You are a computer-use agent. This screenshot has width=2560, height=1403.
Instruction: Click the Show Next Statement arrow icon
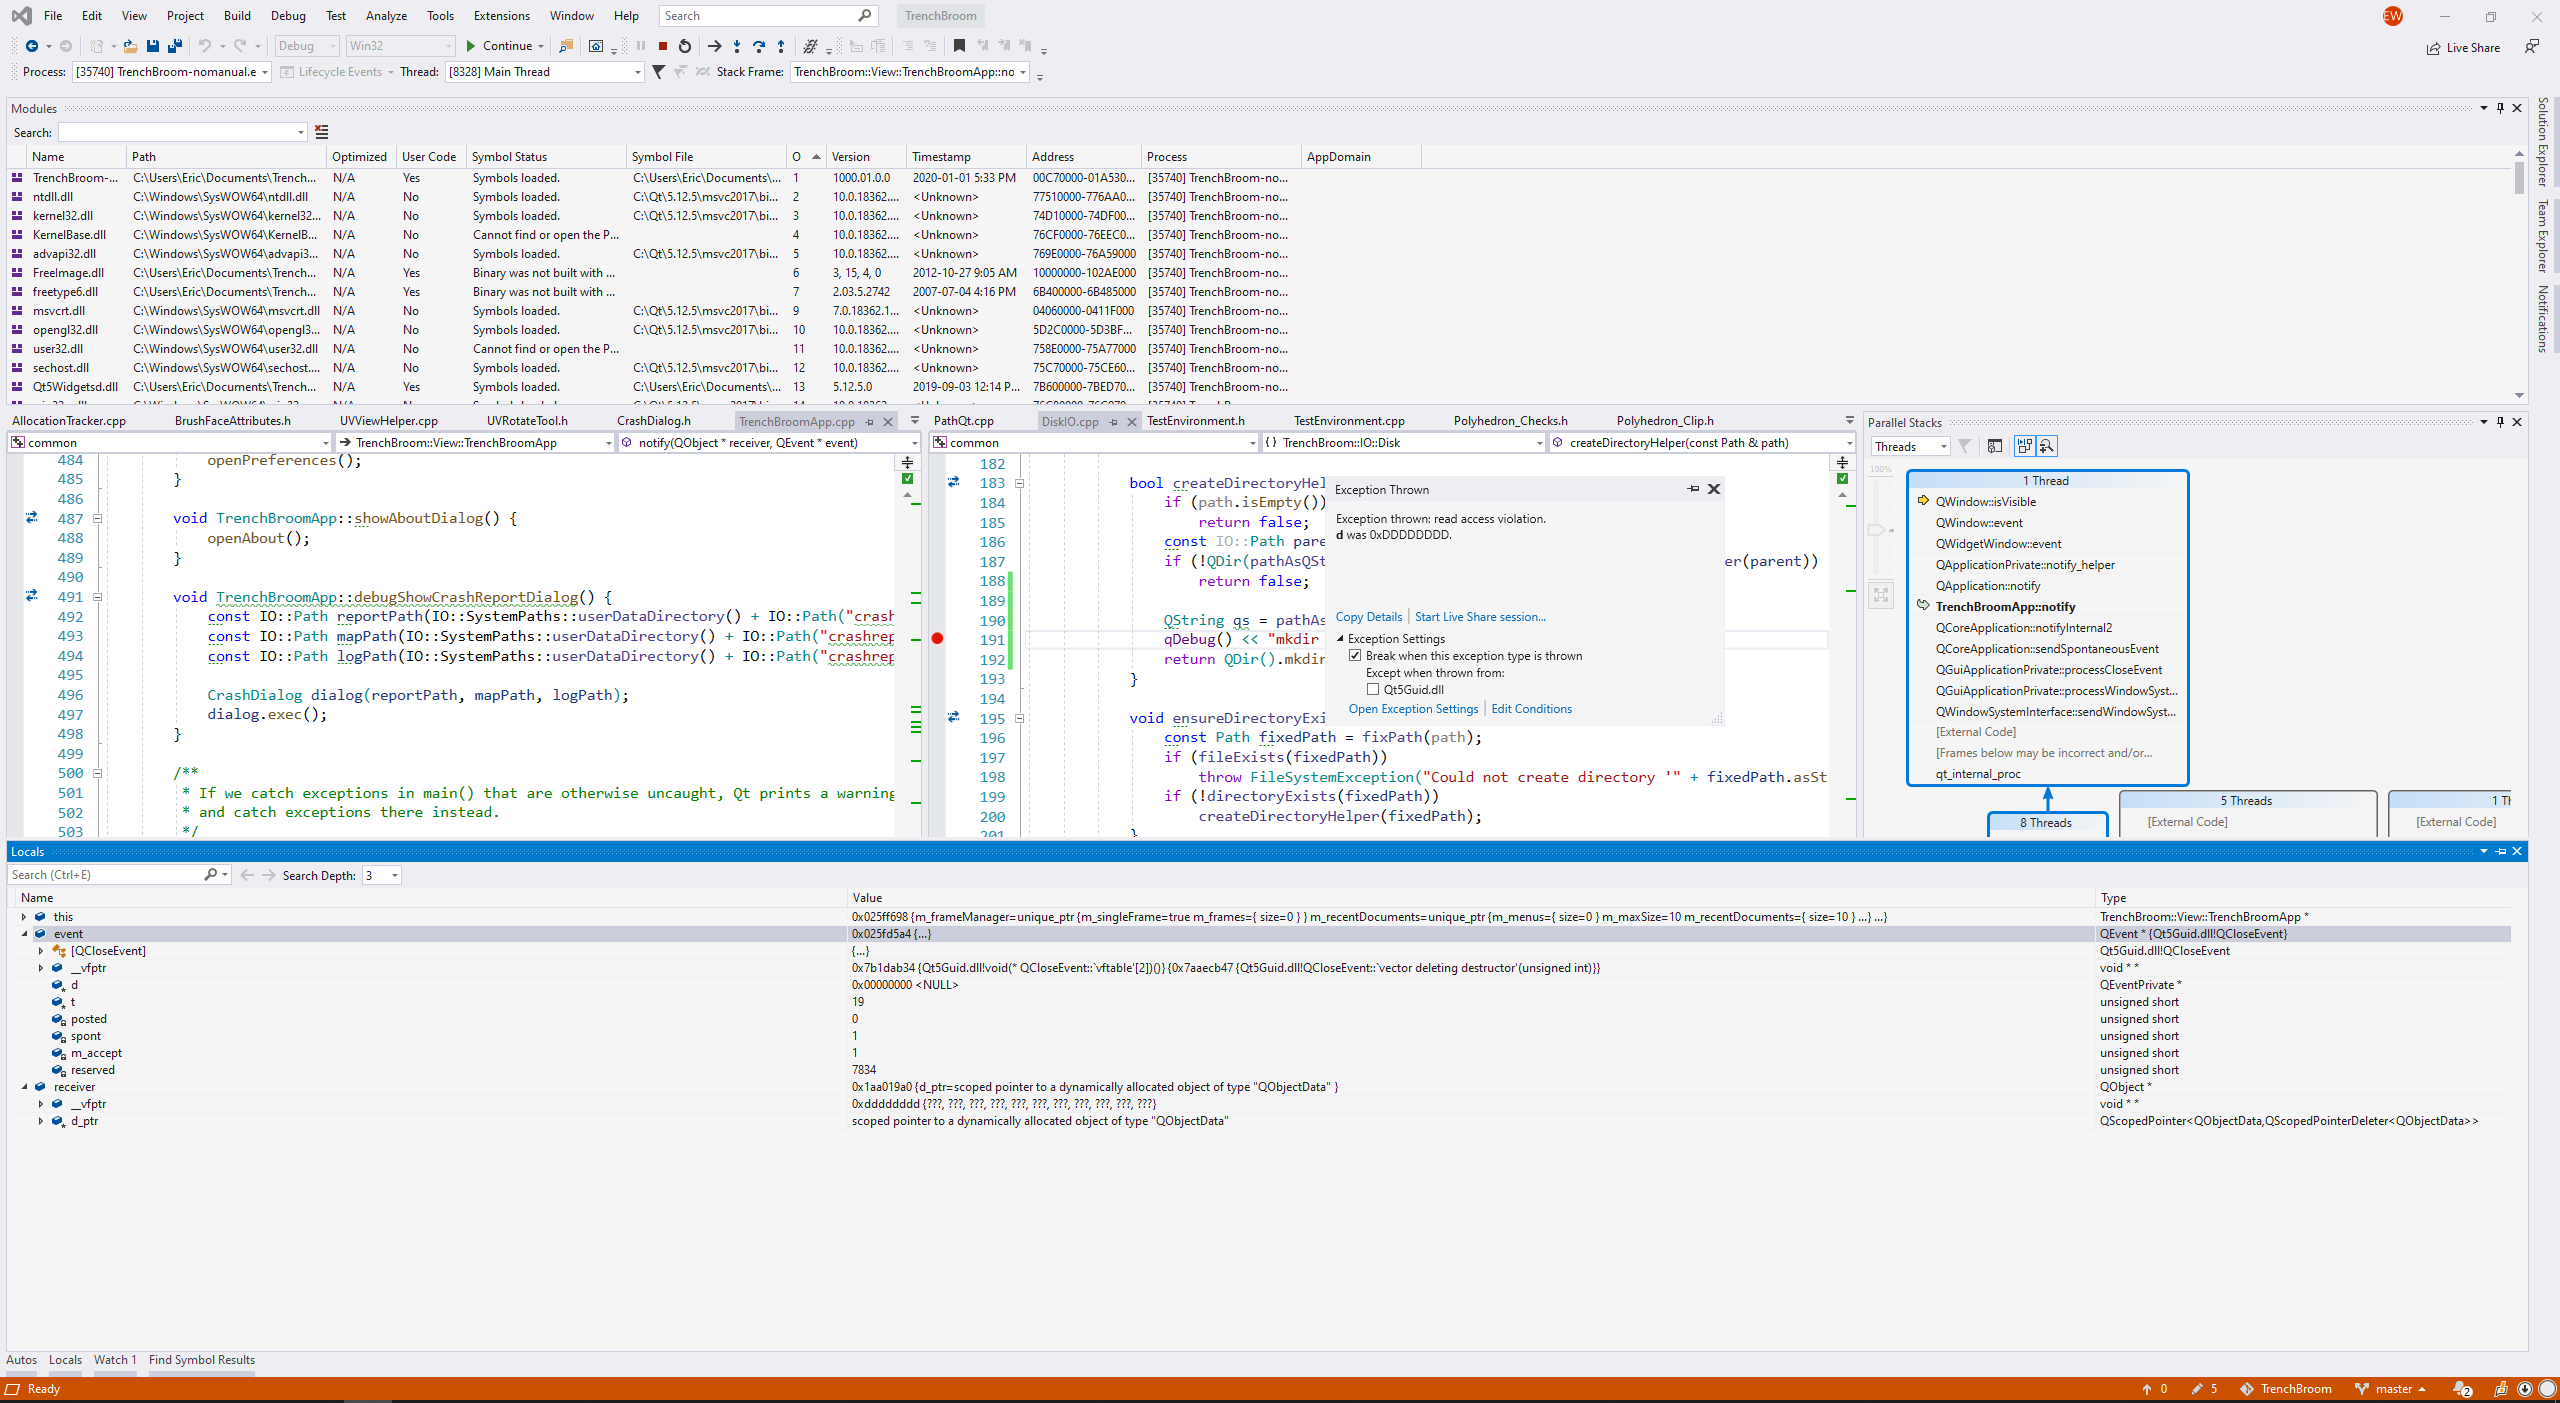[714, 46]
